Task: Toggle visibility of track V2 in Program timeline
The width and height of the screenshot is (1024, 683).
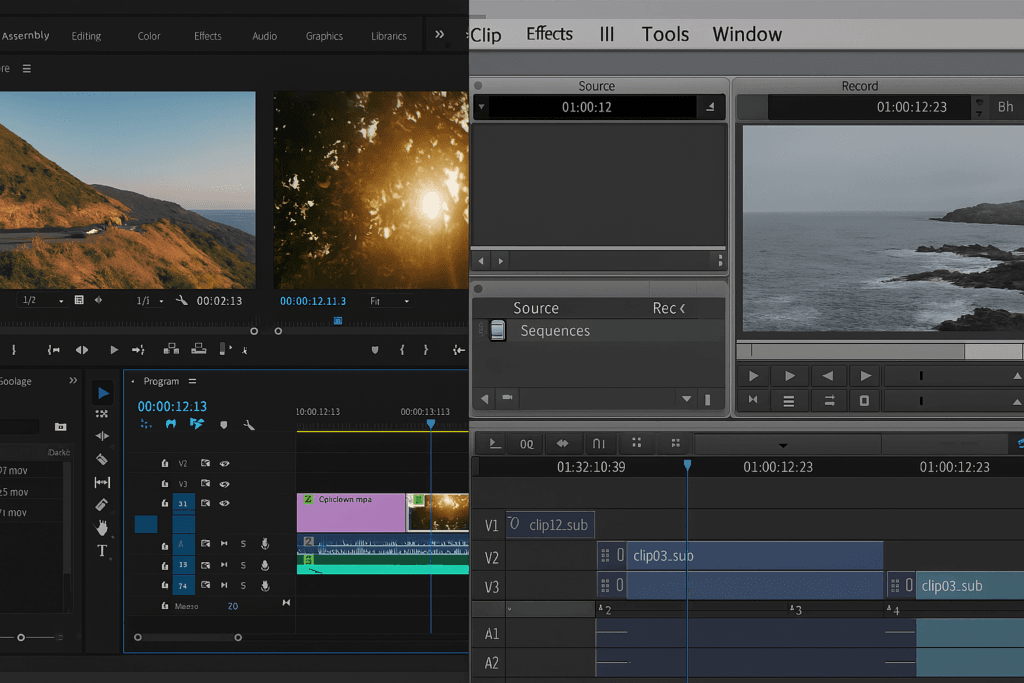Action: coord(223,462)
